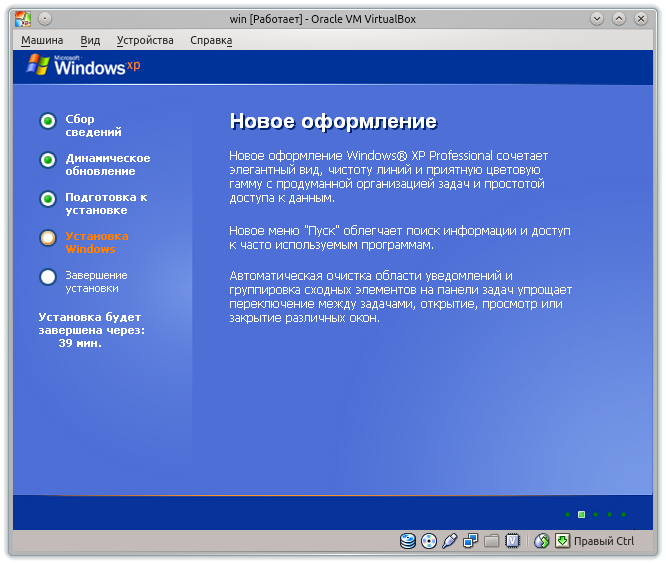Open the Вид menu
This screenshot has width=666, height=564.
(90, 40)
